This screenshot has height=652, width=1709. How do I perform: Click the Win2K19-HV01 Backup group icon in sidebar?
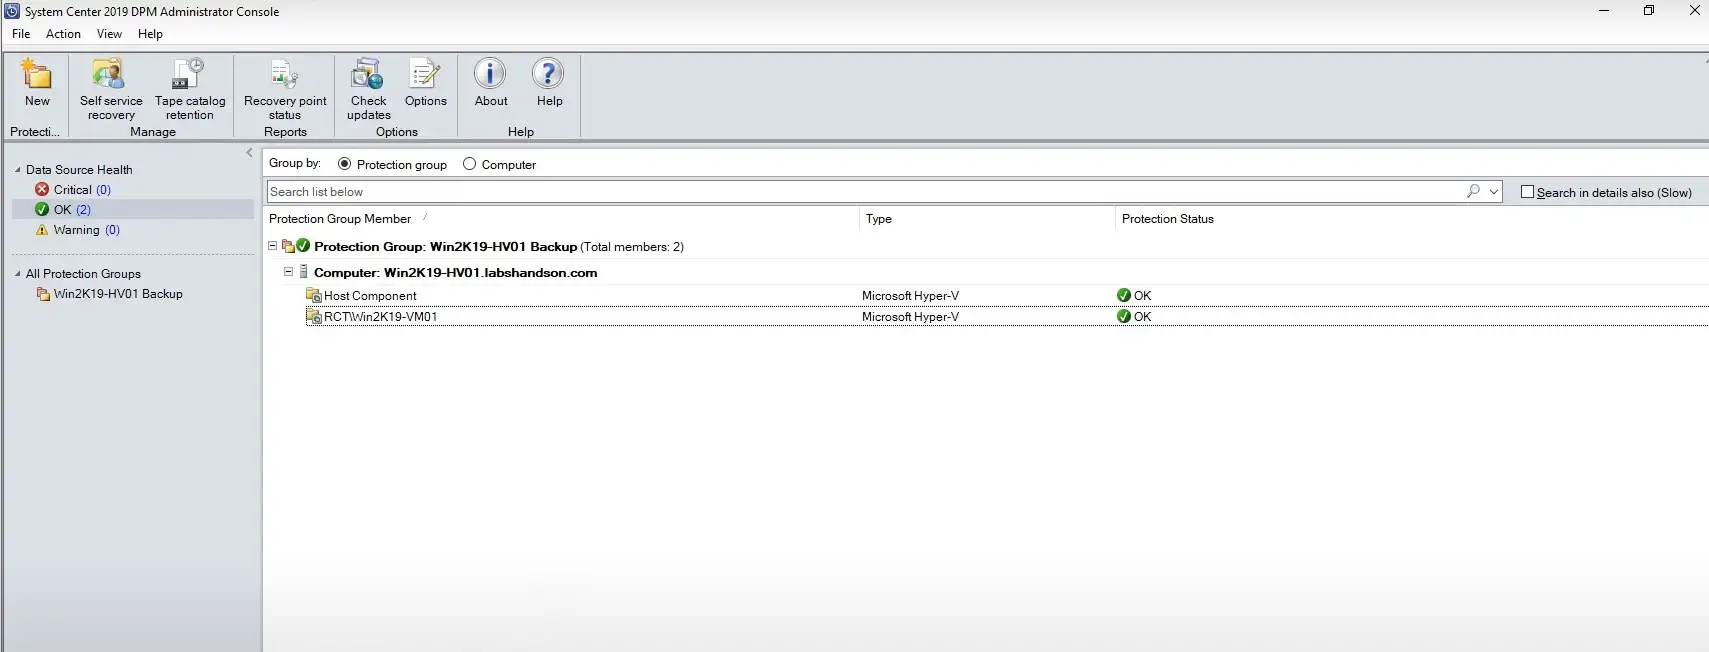pos(43,294)
